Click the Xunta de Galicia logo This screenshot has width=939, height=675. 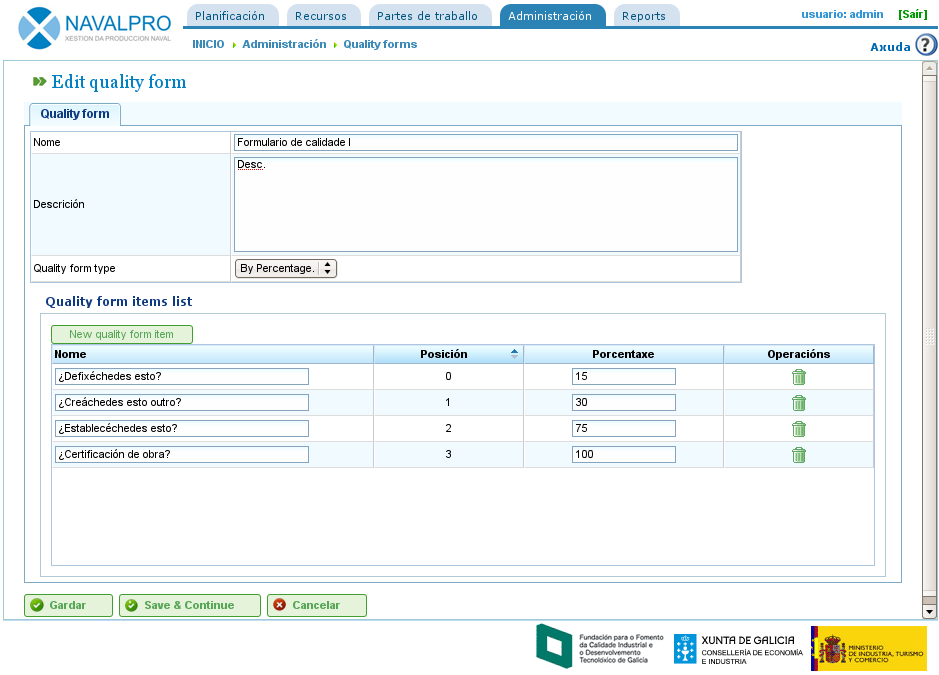[738, 648]
